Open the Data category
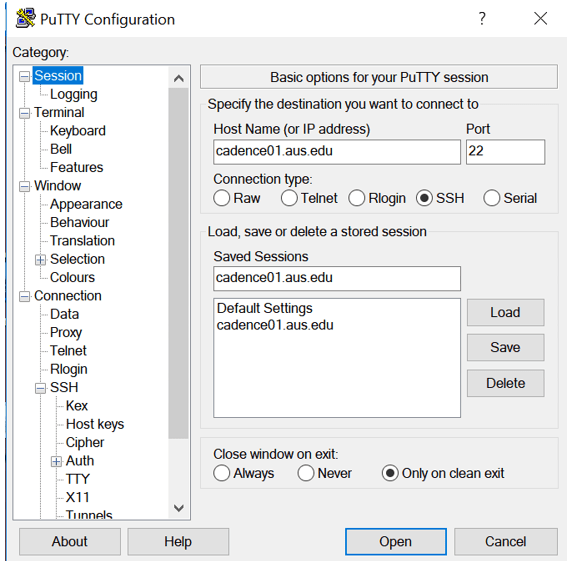 [65, 314]
